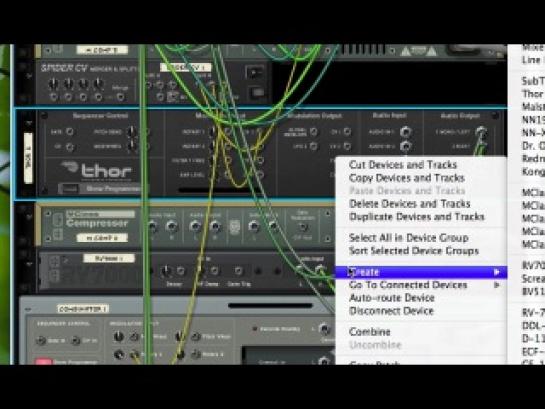Click Thor's Audio In 2 jack
Image resolution: width=545 pixels, height=409 pixels.
pos(405,146)
